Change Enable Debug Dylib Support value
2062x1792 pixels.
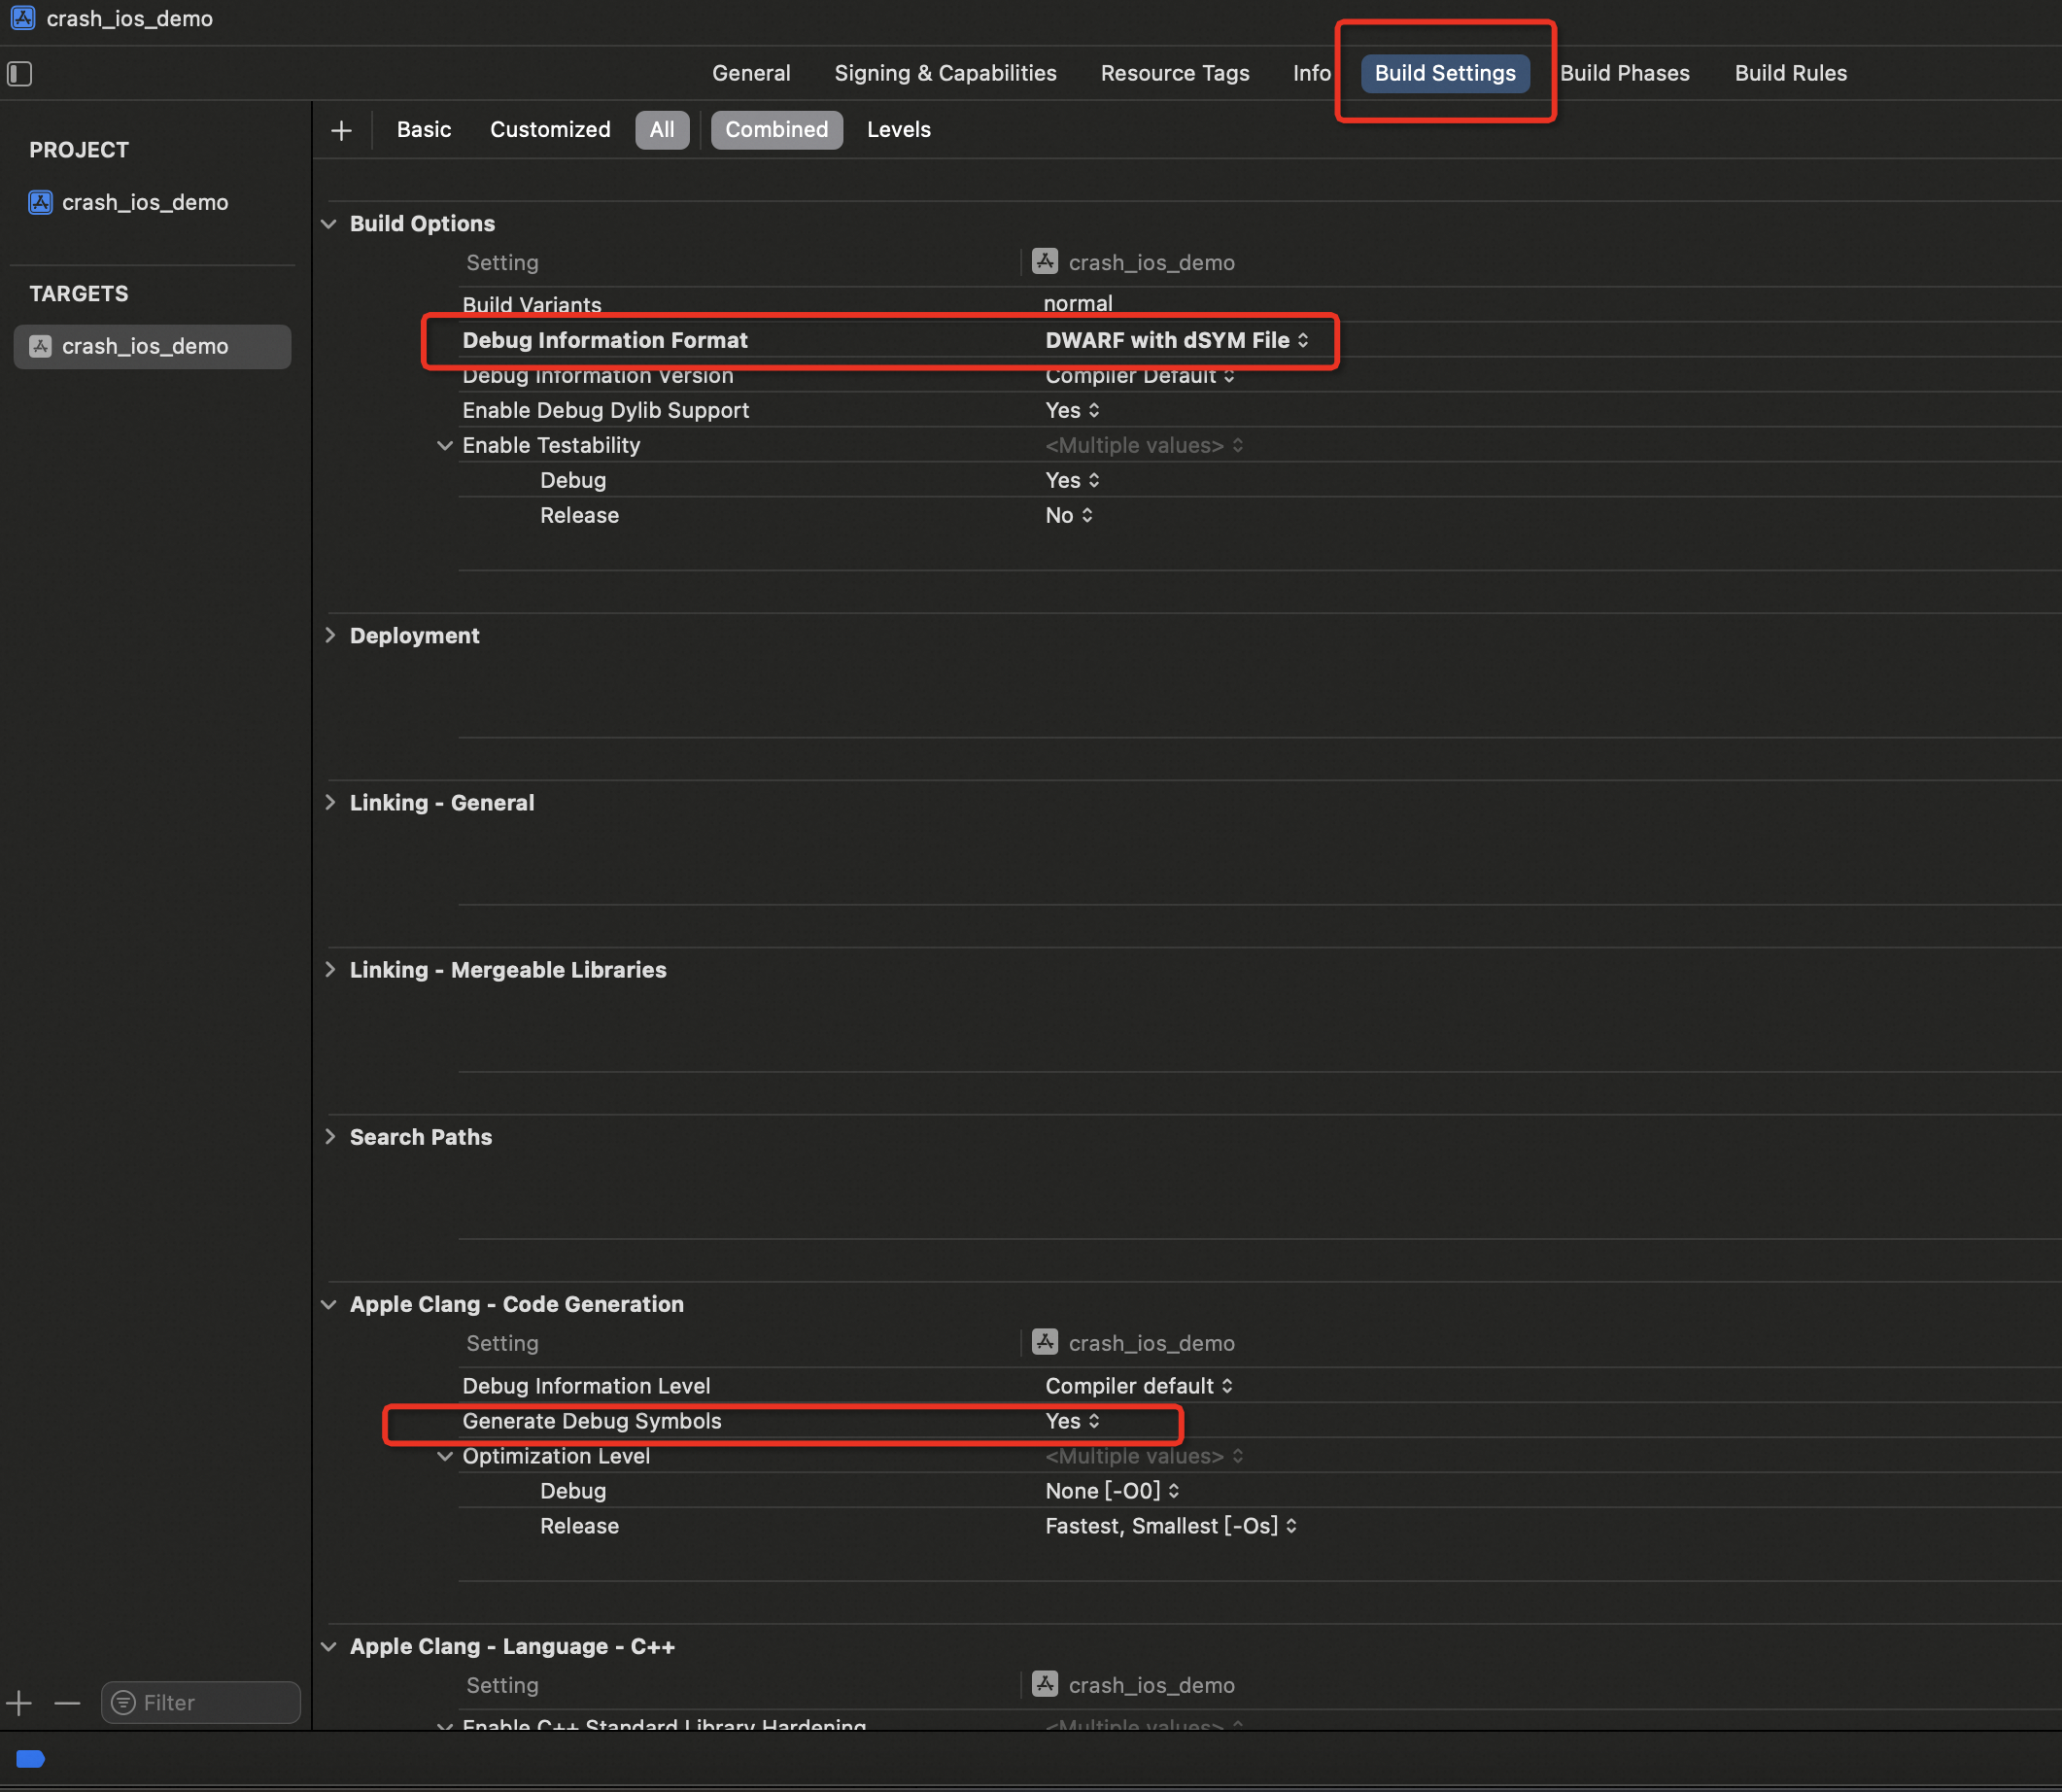pyautogui.click(x=1072, y=410)
